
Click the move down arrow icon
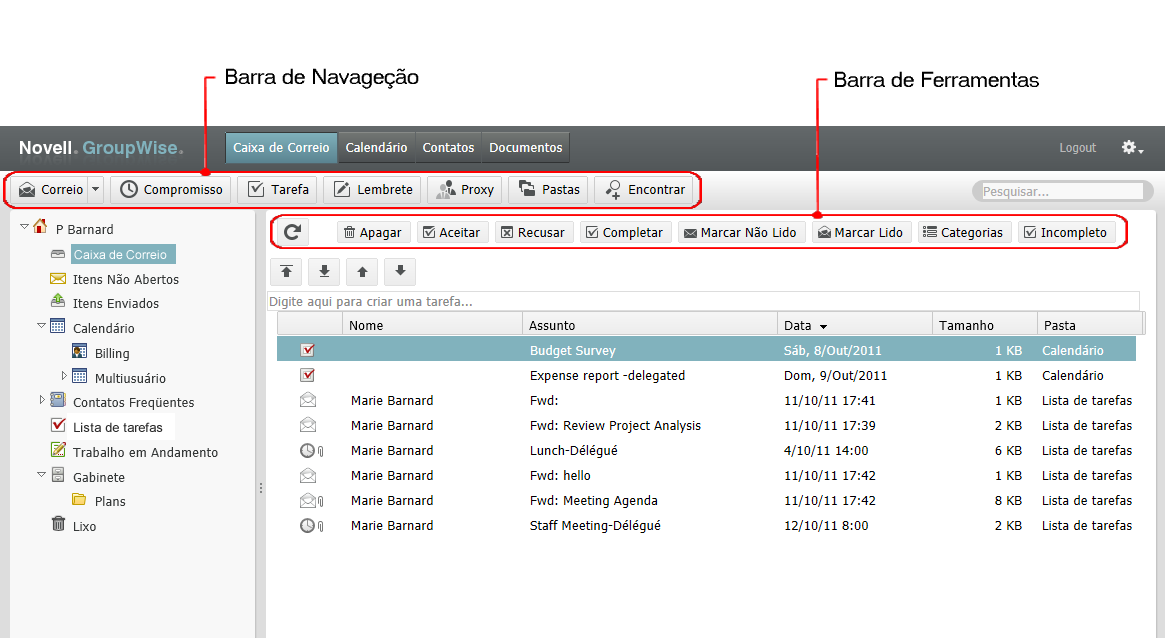(399, 271)
